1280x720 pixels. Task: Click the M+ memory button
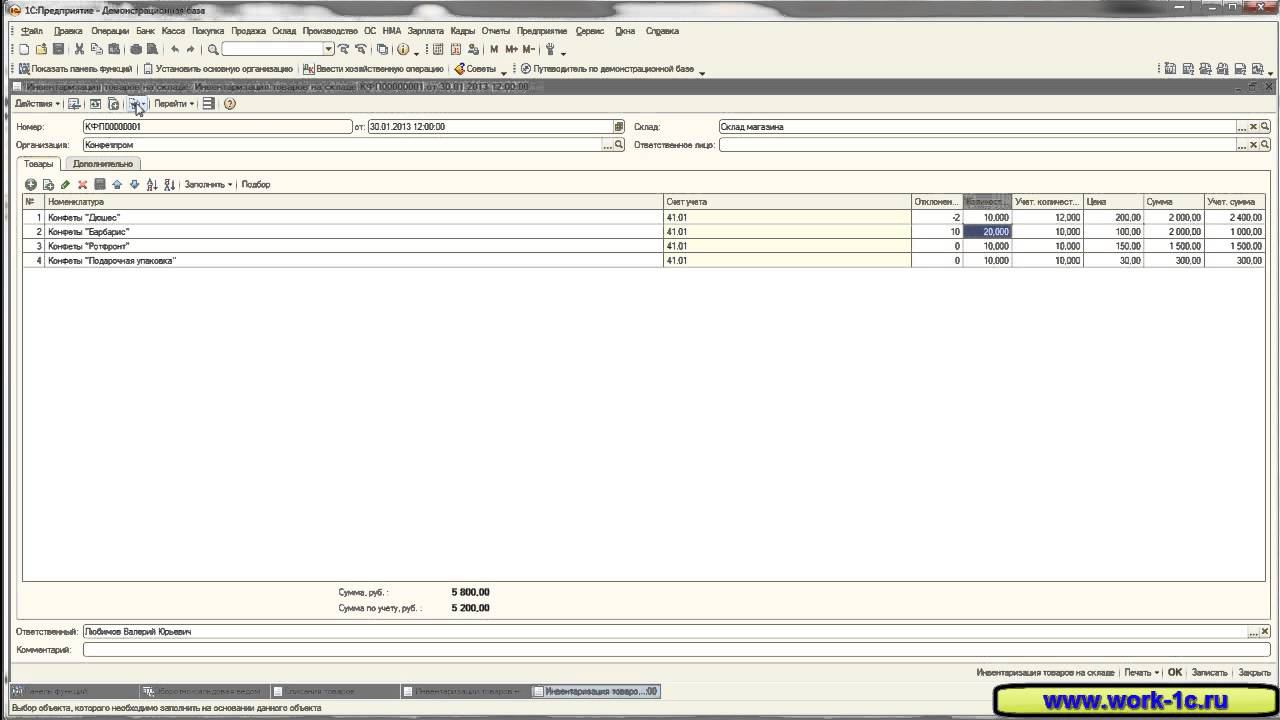[x=511, y=49]
